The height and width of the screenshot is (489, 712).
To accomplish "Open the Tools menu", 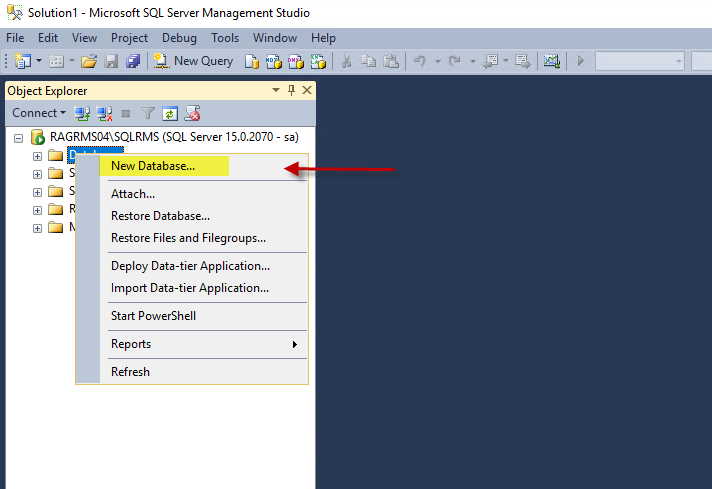I will (x=225, y=38).
